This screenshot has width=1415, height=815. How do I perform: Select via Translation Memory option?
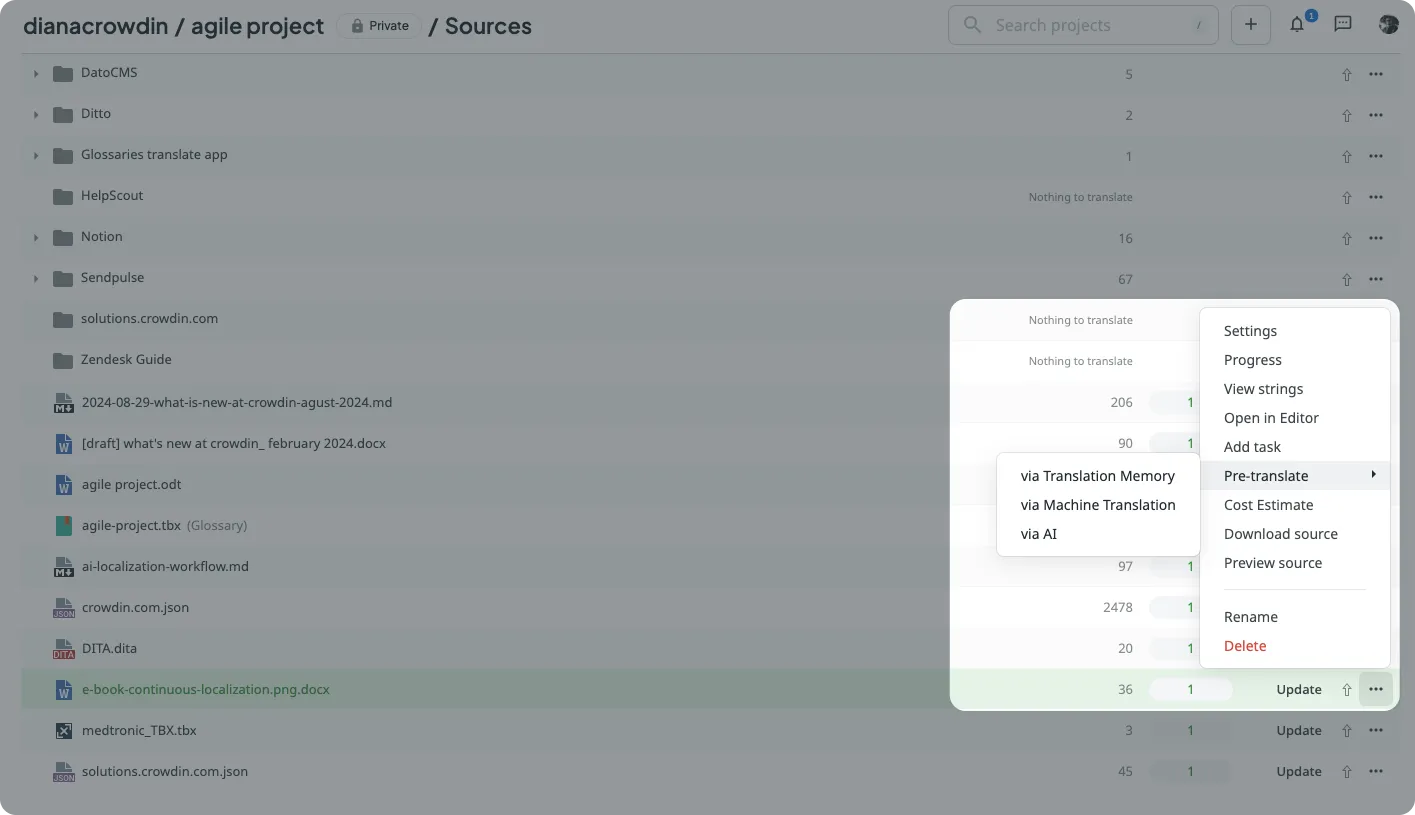coord(1097,476)
